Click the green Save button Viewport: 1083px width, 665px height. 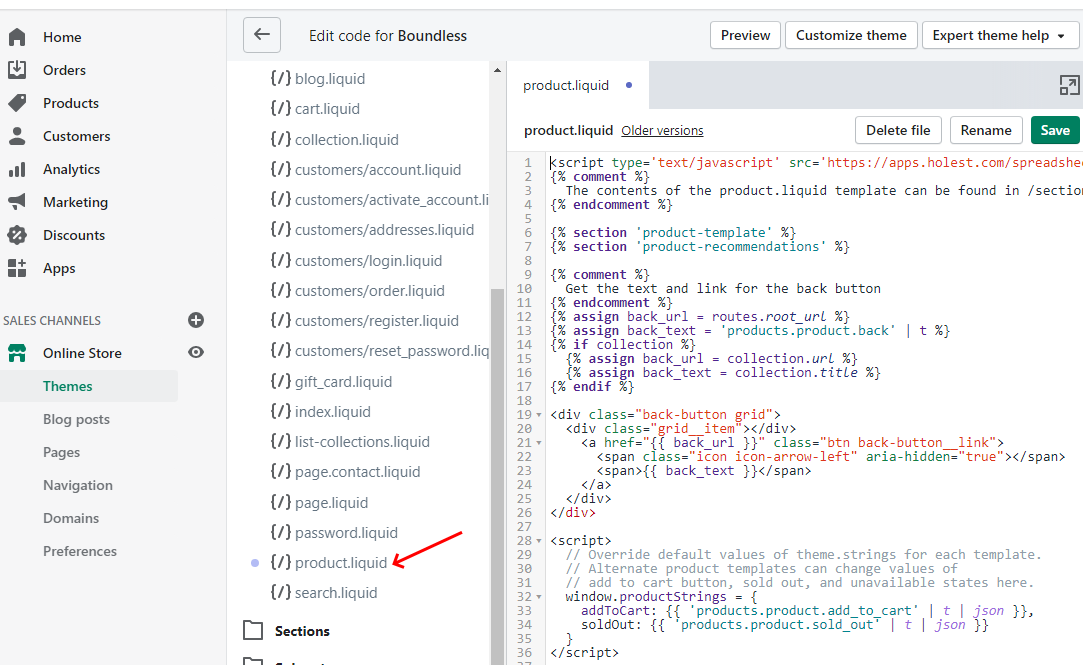(x=1055, y=130)
